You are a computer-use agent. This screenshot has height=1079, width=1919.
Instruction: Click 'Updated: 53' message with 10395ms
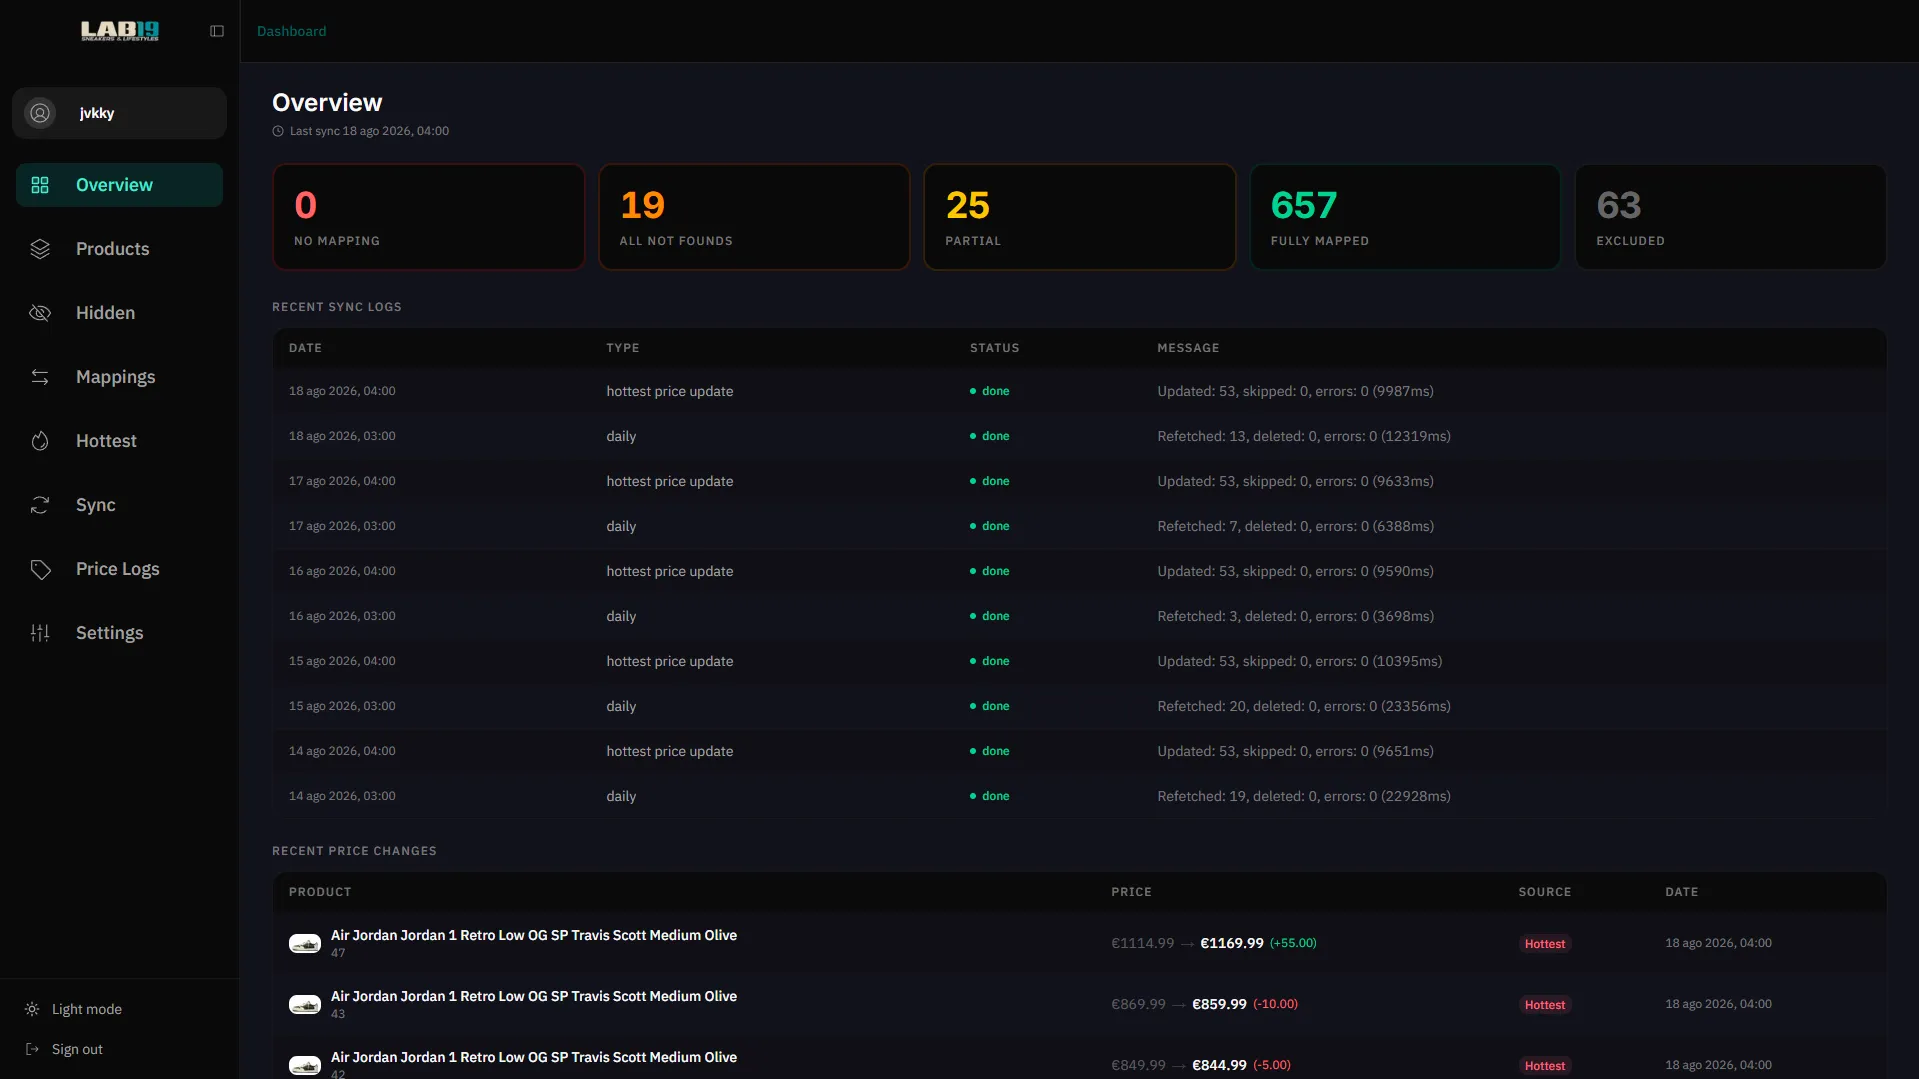click(1299, 661)
